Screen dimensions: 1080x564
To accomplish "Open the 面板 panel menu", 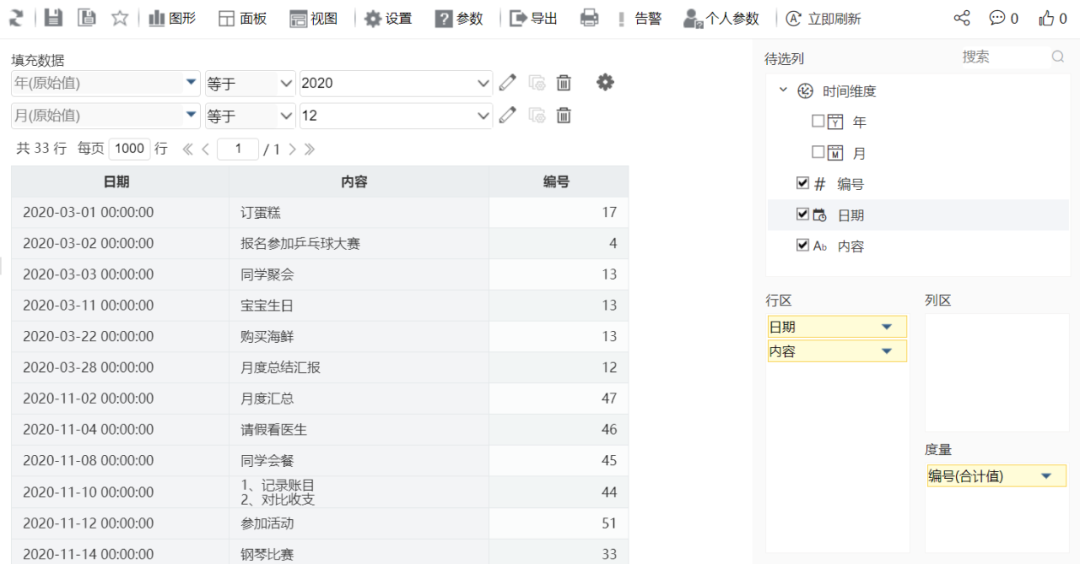I will 242,19.
